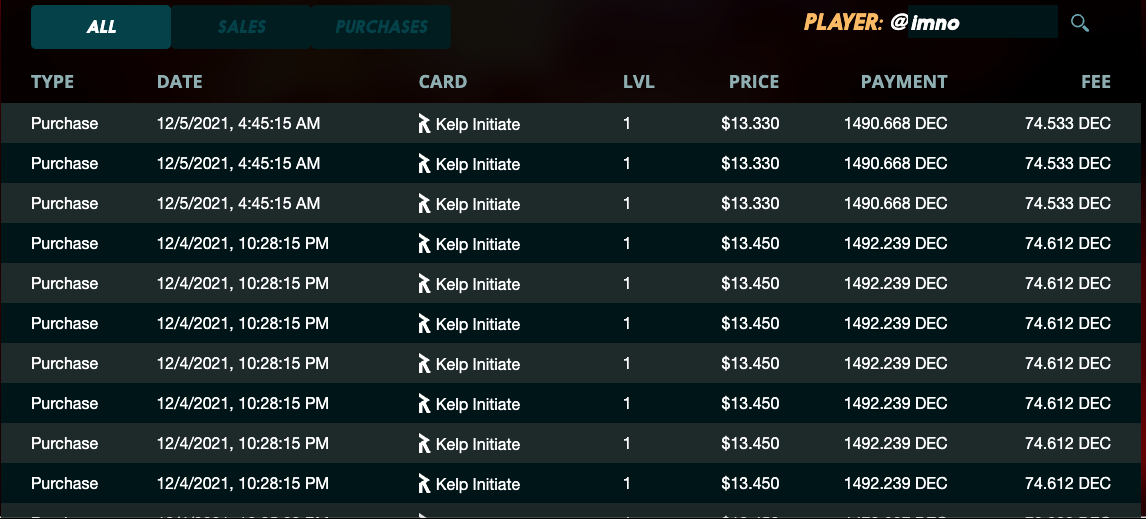Click the TYPE column header
The image size is (1146, 519).
(53, 82)
